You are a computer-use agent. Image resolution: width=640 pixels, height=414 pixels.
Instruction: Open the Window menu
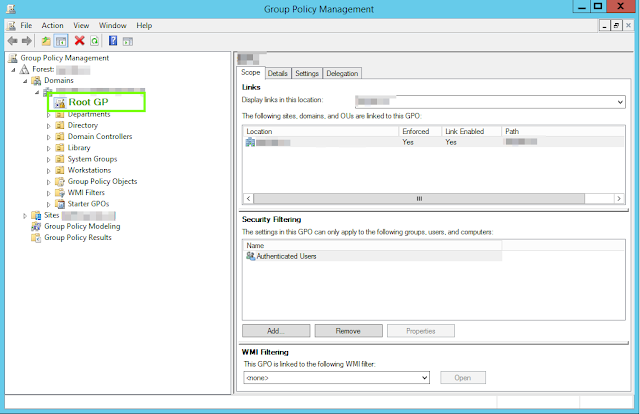[x=113, y=26]
